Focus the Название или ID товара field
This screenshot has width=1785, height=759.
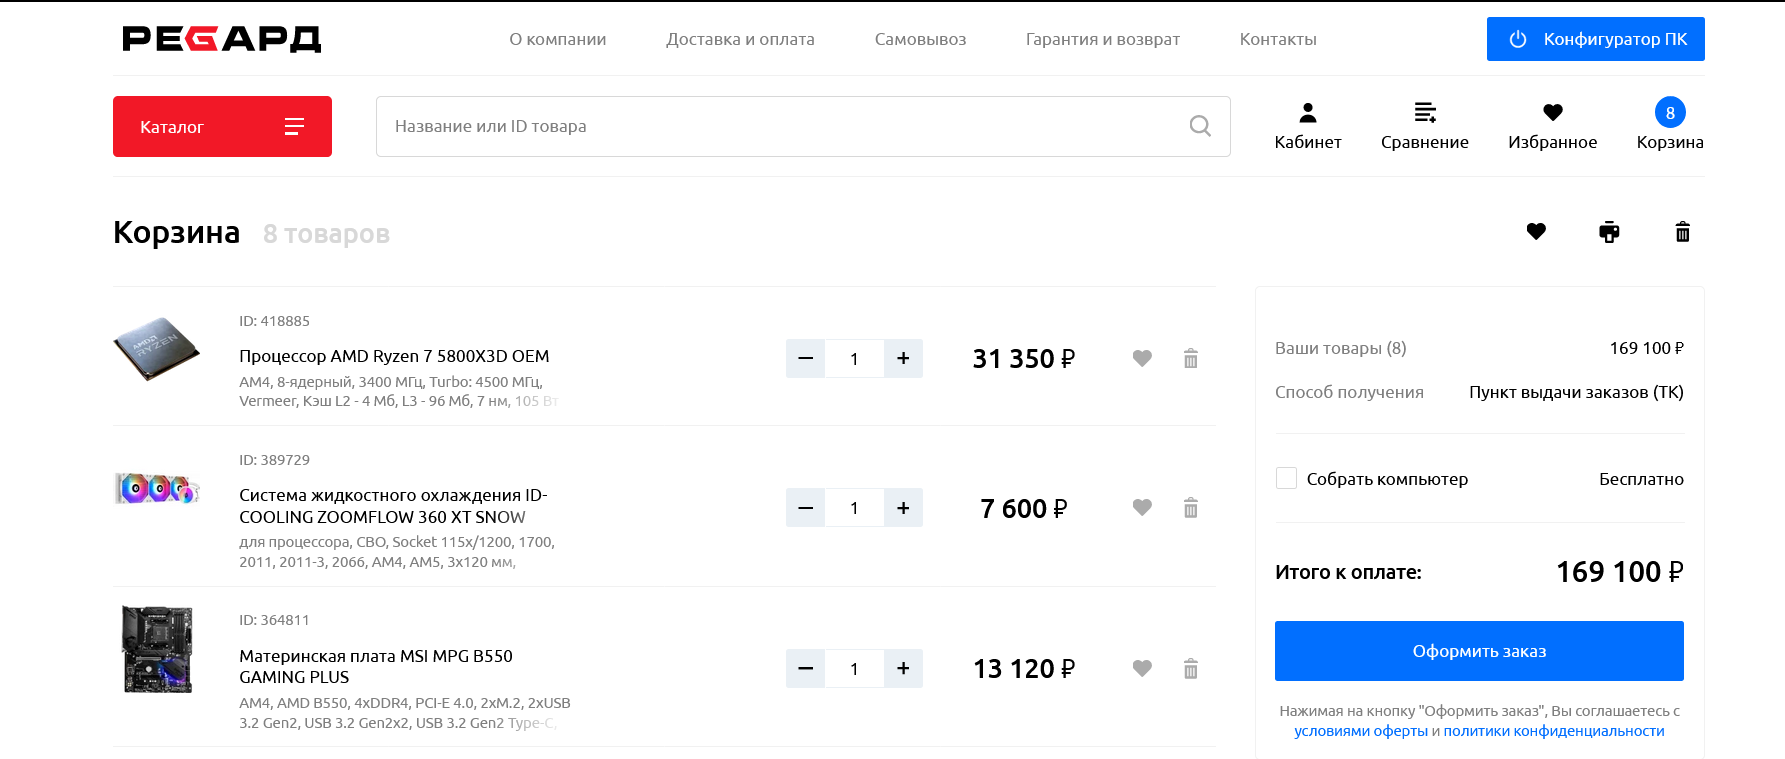click(x=780, y=126)
